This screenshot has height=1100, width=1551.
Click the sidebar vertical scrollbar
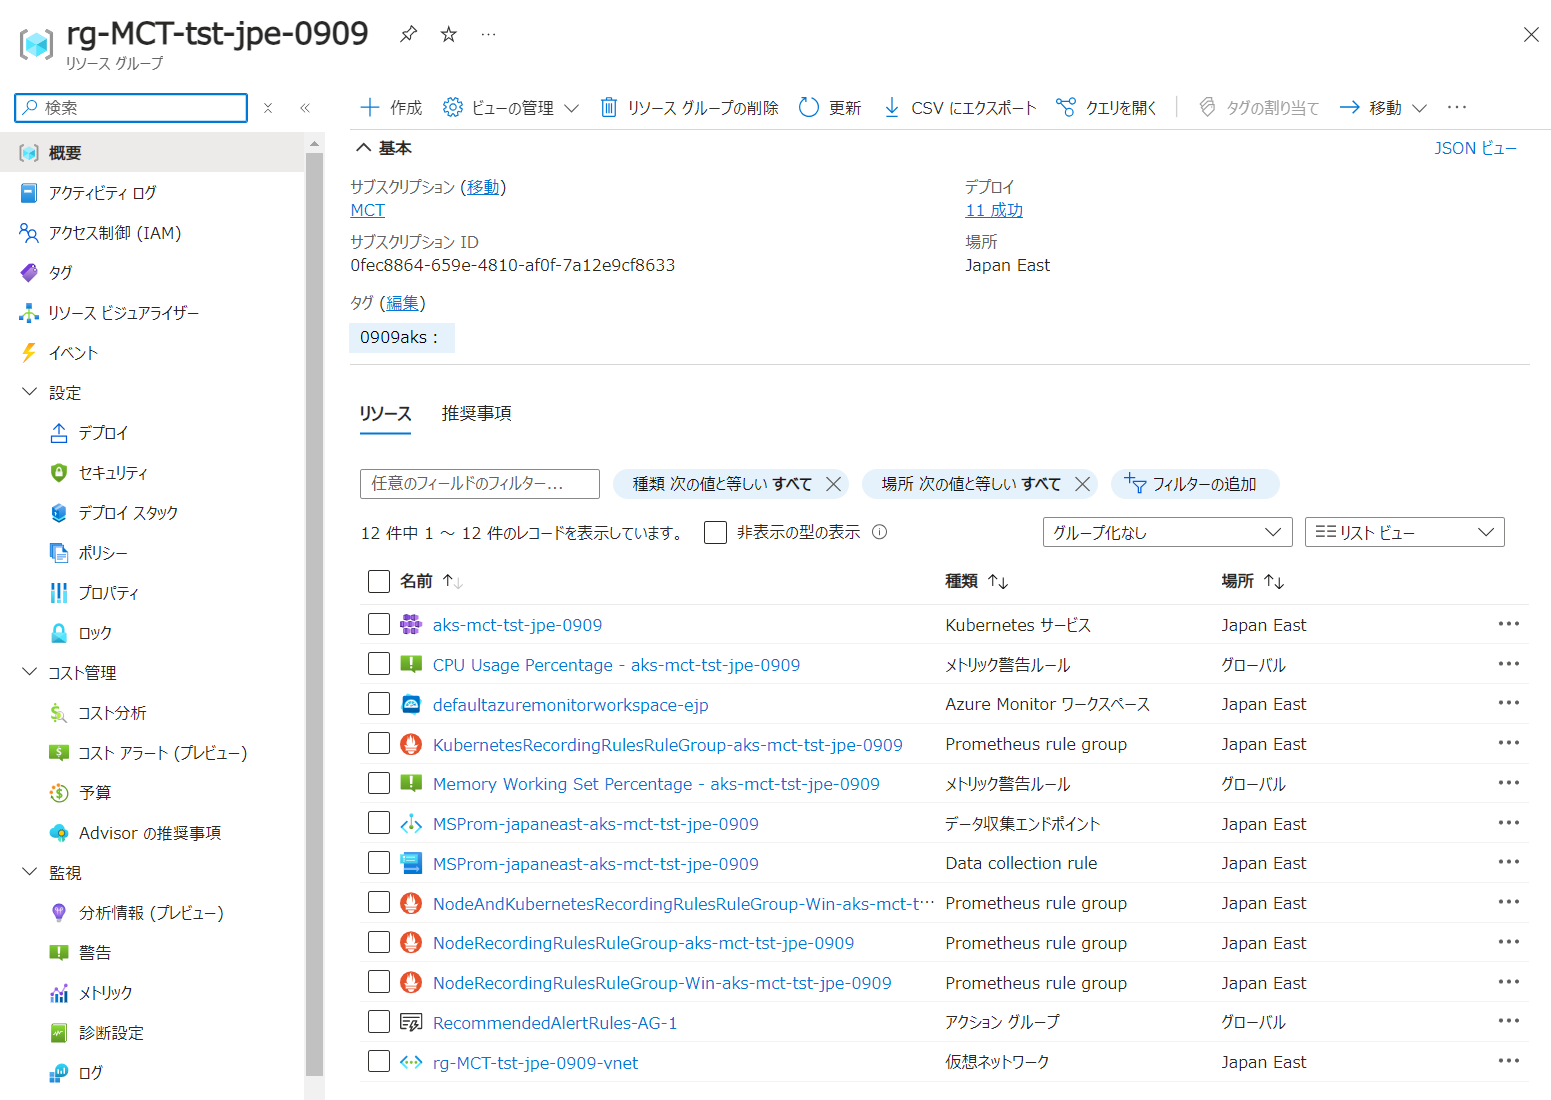pos(314,613)
